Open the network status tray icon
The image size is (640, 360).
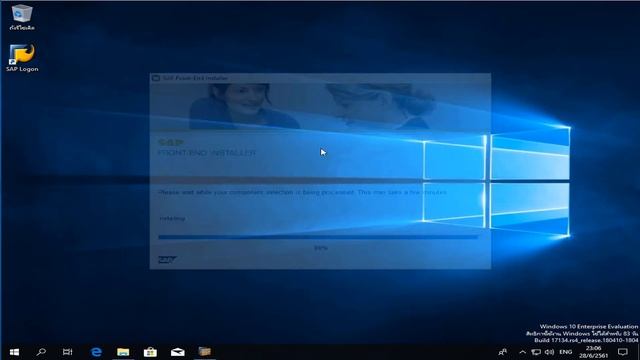click(536, 352)
